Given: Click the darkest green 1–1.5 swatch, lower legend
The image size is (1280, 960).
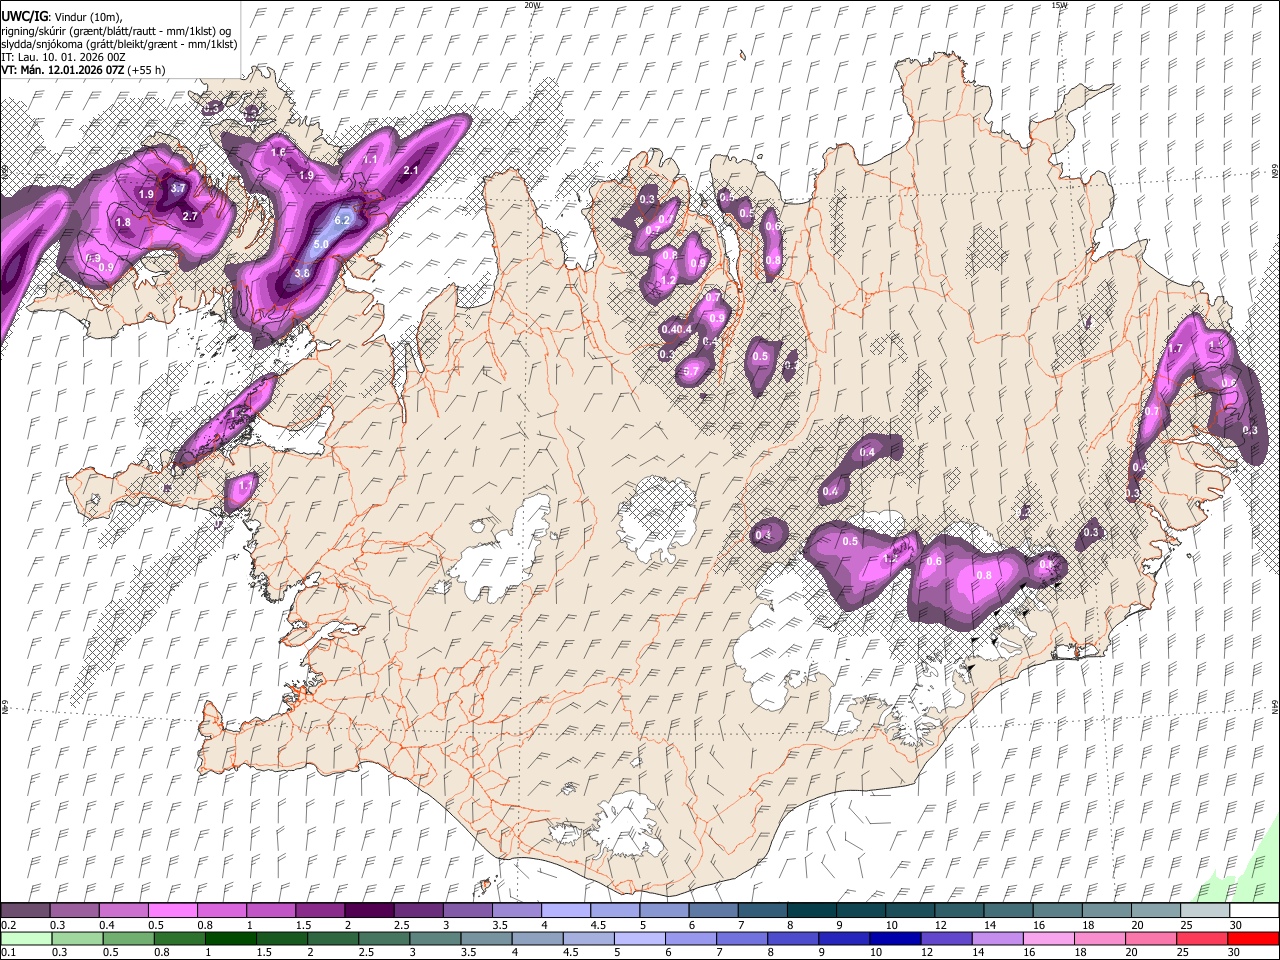Looking at the screenshot, I should tap(231, 938).
